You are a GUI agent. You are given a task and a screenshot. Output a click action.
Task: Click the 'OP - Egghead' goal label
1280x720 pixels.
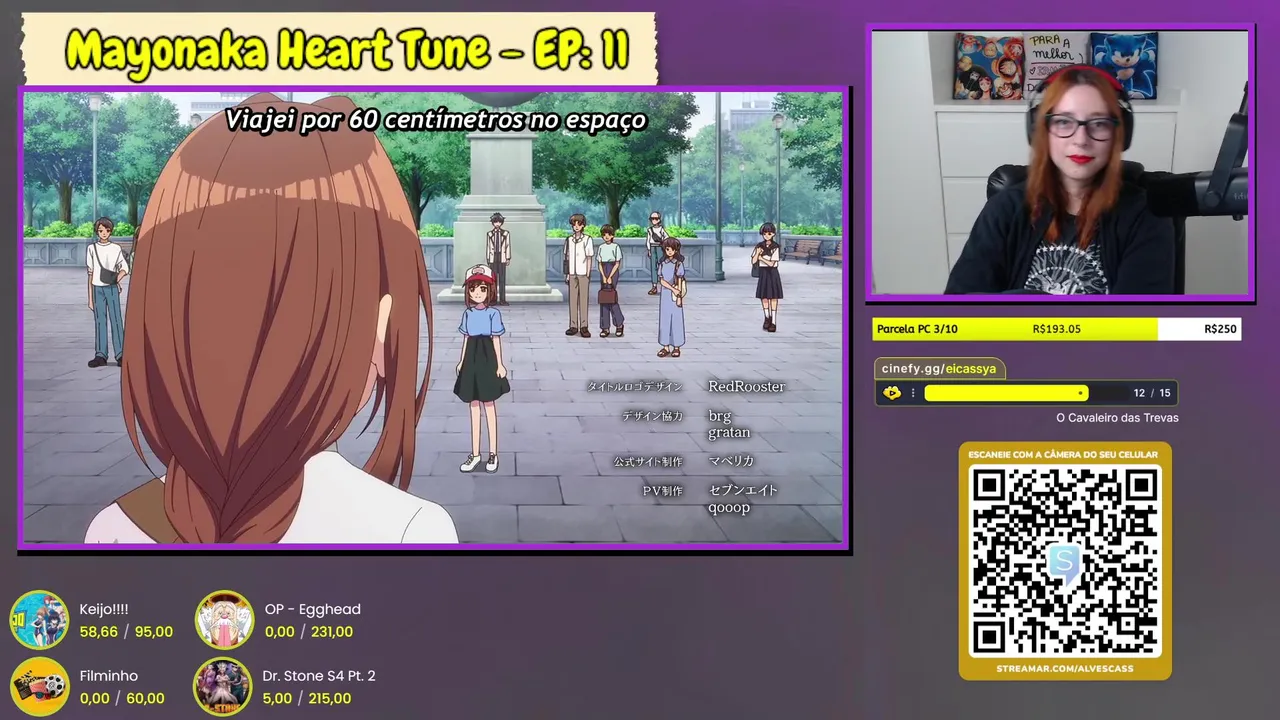[x=313, y=609]
